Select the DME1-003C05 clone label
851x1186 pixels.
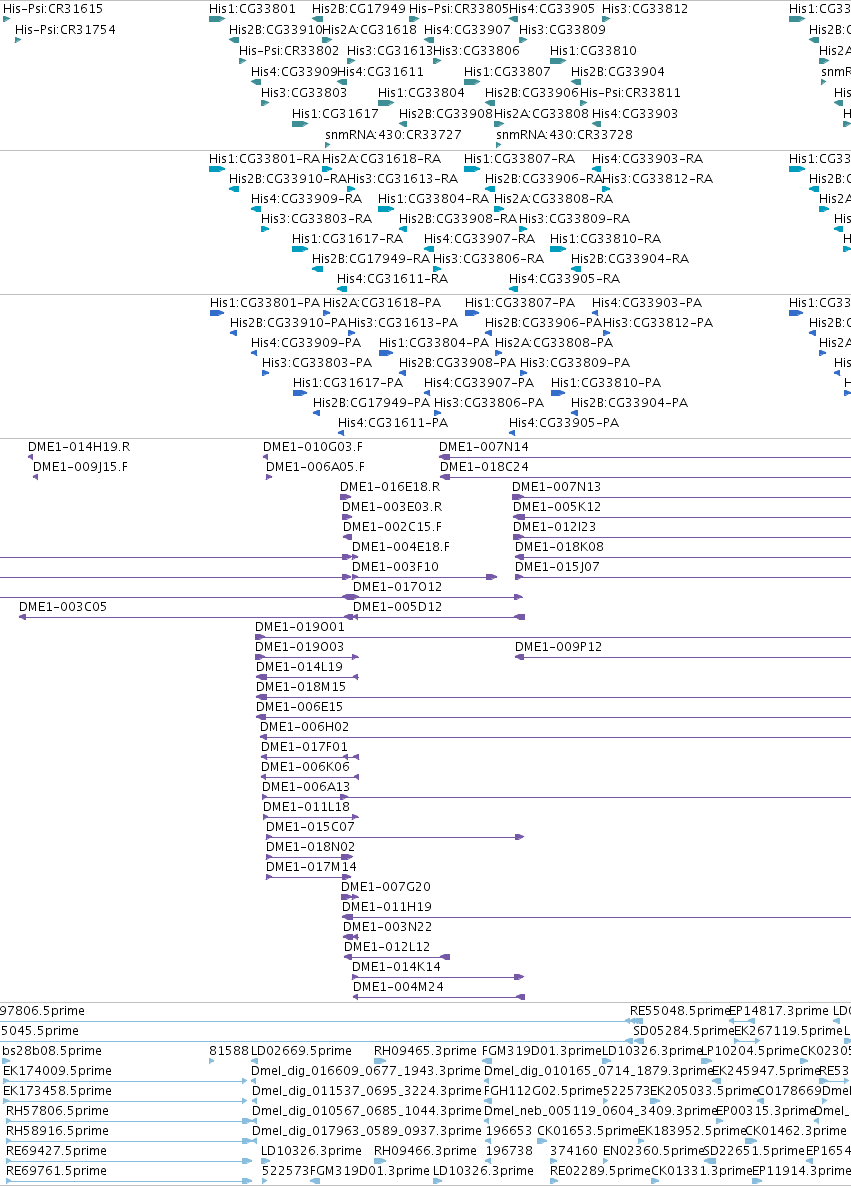tap(63, 607)
